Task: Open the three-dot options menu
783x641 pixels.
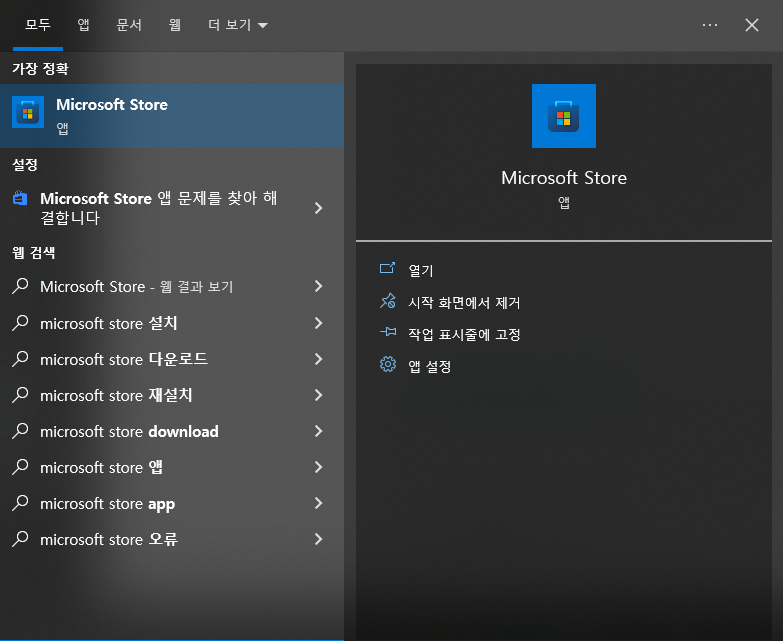Action: click(x=710, y=25)
